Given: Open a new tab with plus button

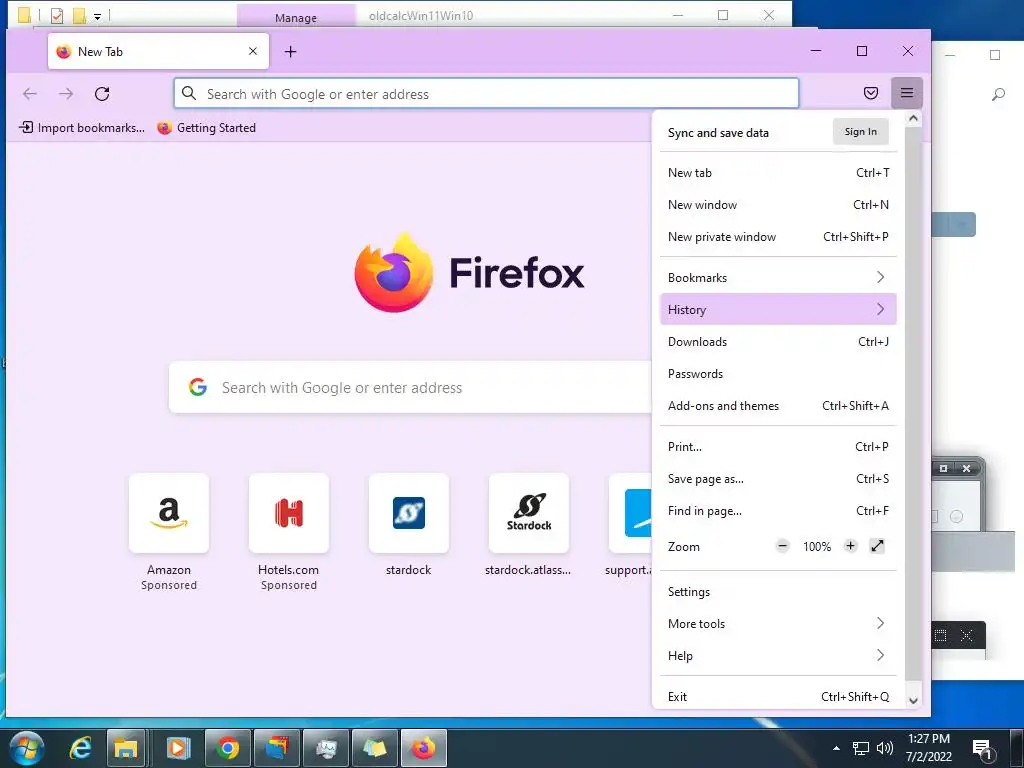Looking at the screenshot, I should tap(291, 52).
